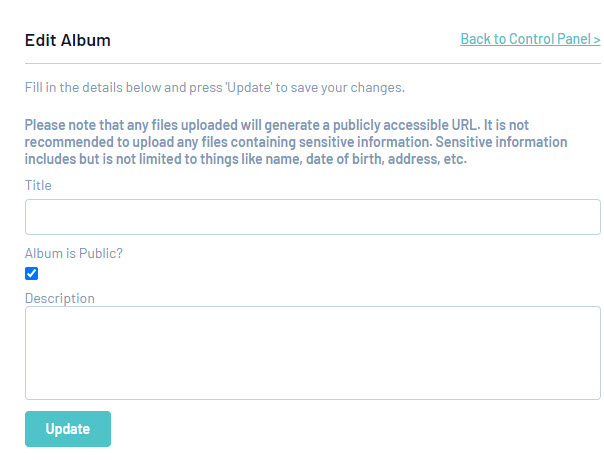Place cursor in the album title textbox
Viewport: 604px width, 462px height.
pyautogui.click(x=312, y=217)
